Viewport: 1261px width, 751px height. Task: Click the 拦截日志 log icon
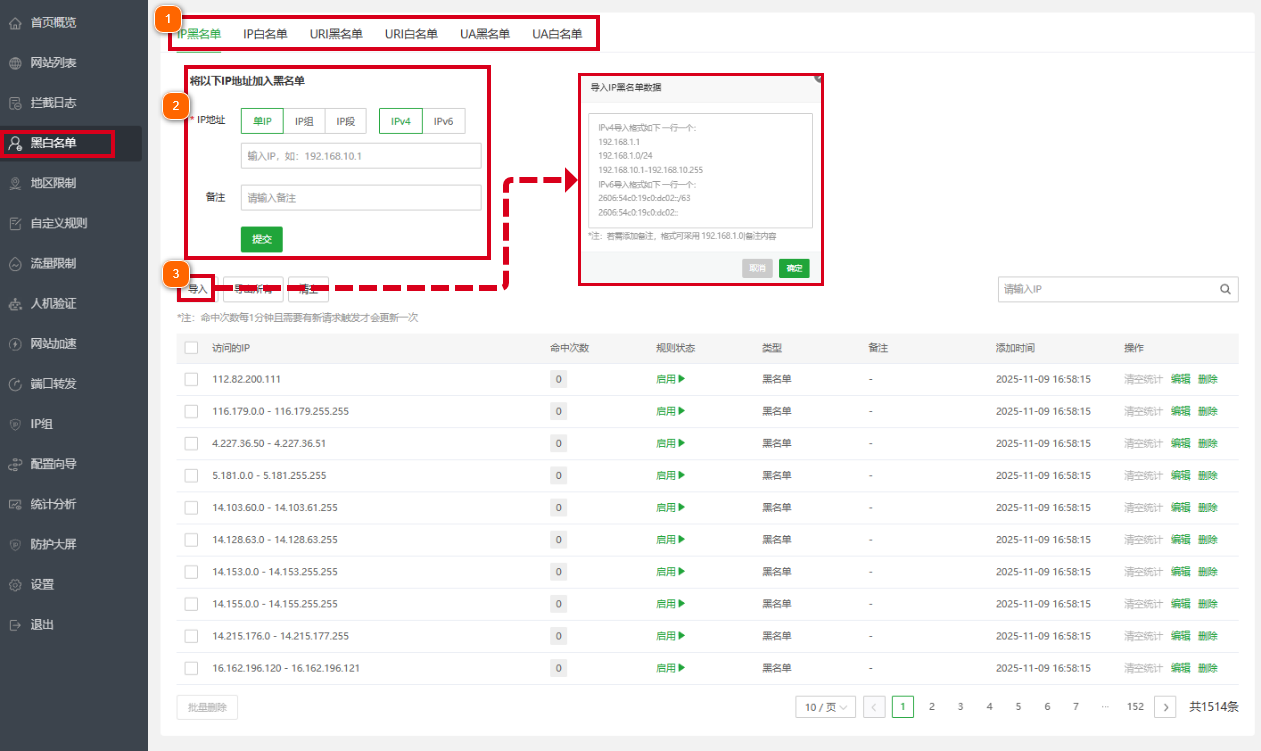(15, 103)
